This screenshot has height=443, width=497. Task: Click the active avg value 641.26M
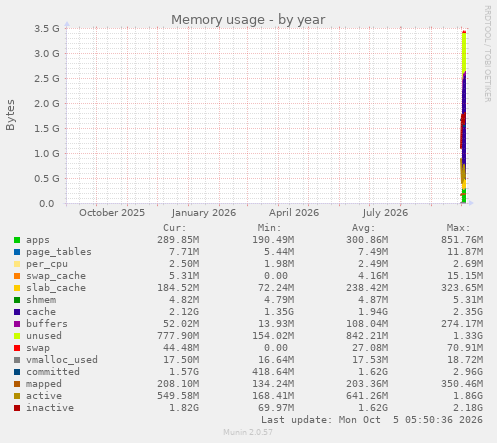[367, 396]
